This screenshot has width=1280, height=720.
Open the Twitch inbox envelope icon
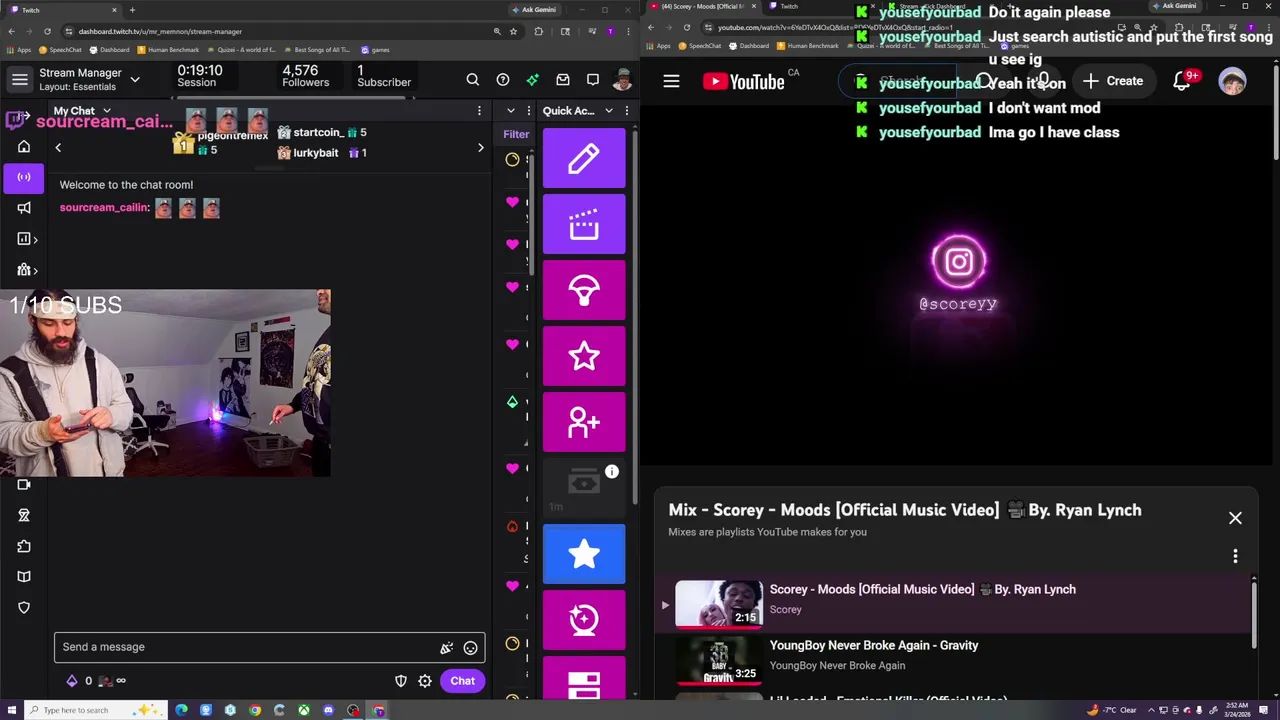[x=563, y=80]
